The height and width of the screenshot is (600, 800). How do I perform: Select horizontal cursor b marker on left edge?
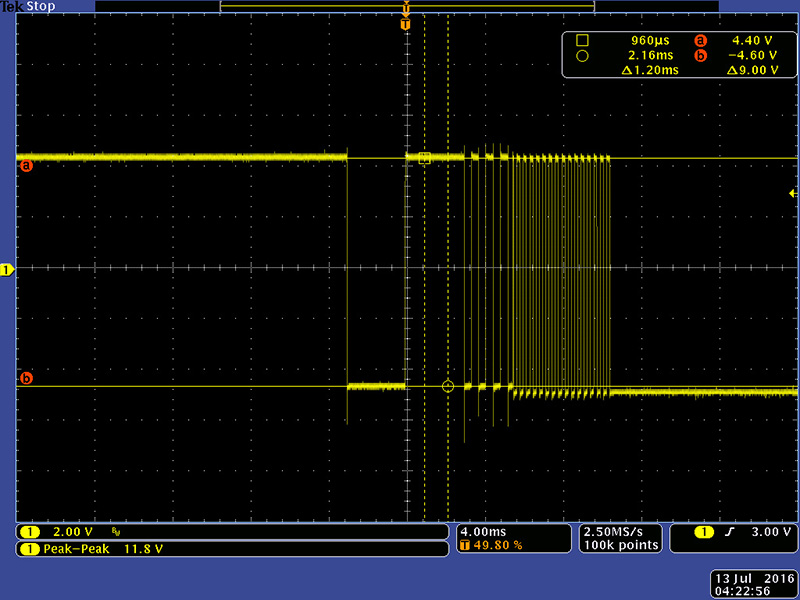pos(26,378)
